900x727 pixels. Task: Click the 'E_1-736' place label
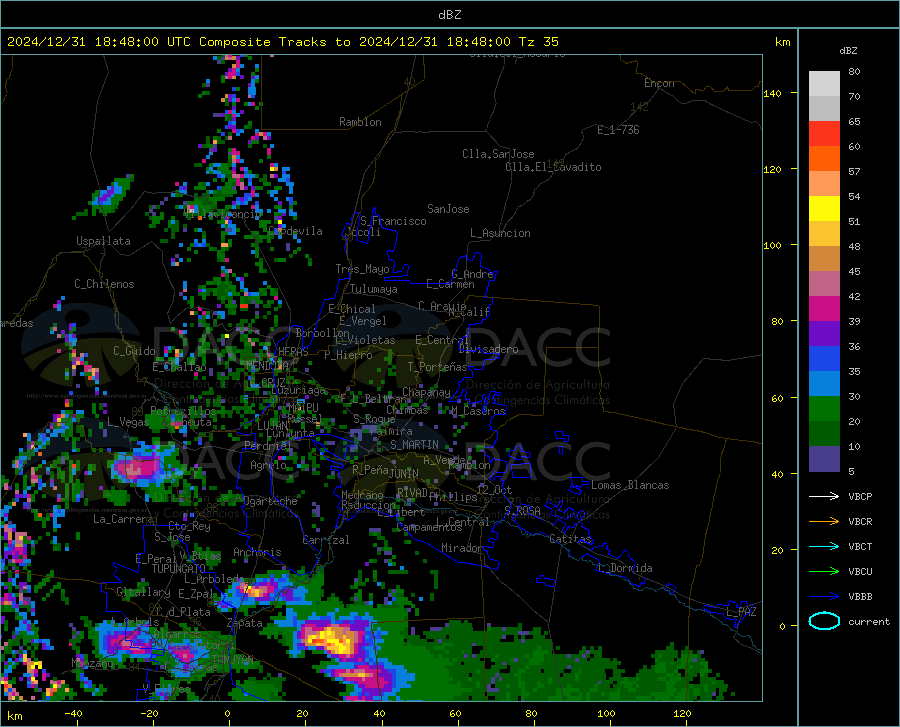tap(618, 130)
